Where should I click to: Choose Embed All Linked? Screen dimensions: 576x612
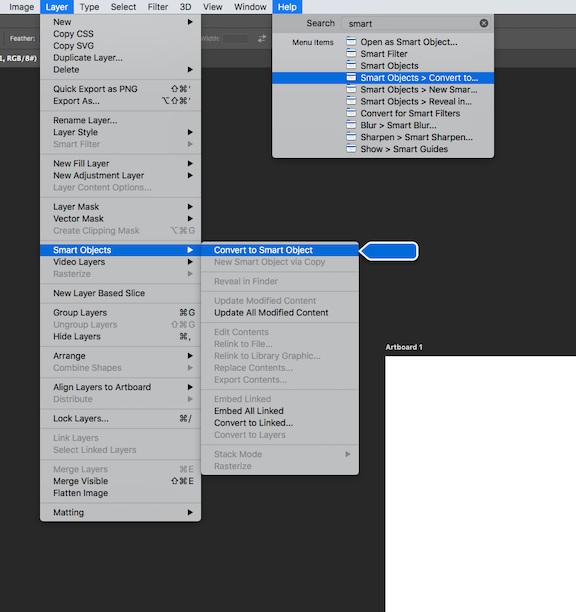coord(280,411)
